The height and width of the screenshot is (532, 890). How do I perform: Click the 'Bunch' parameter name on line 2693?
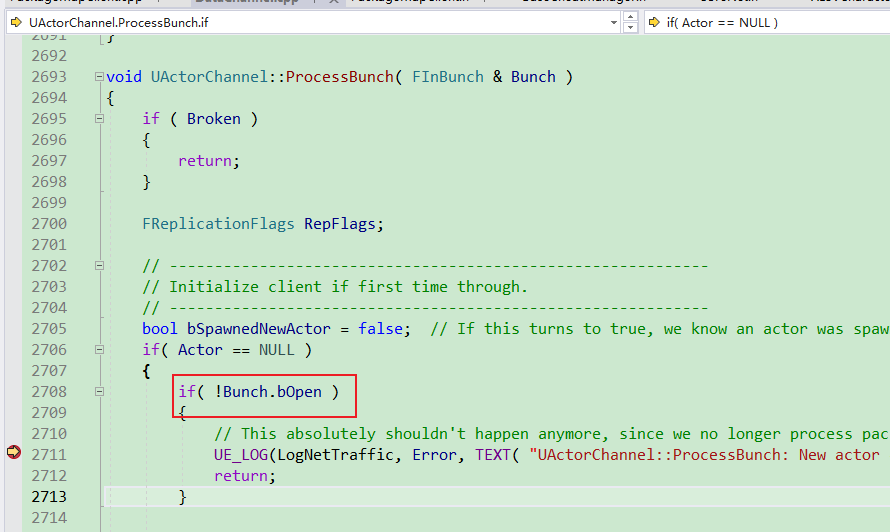[533, 77]
